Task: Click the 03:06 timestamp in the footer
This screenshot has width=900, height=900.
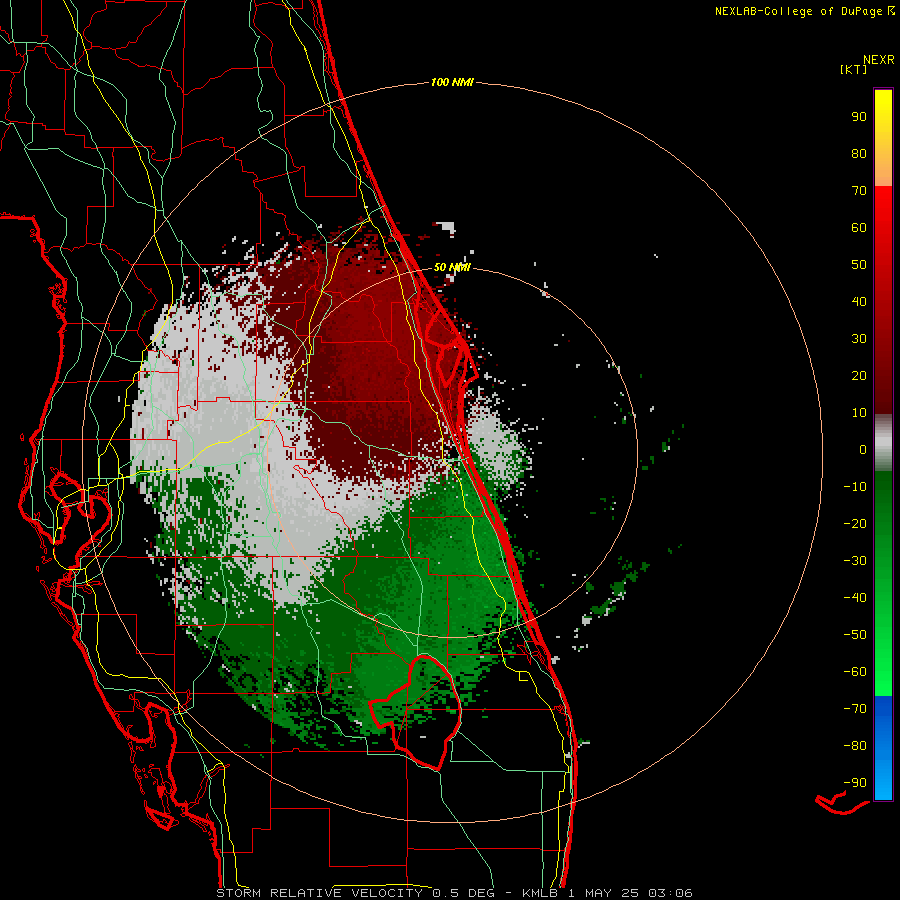Action: tap(670, 893)
